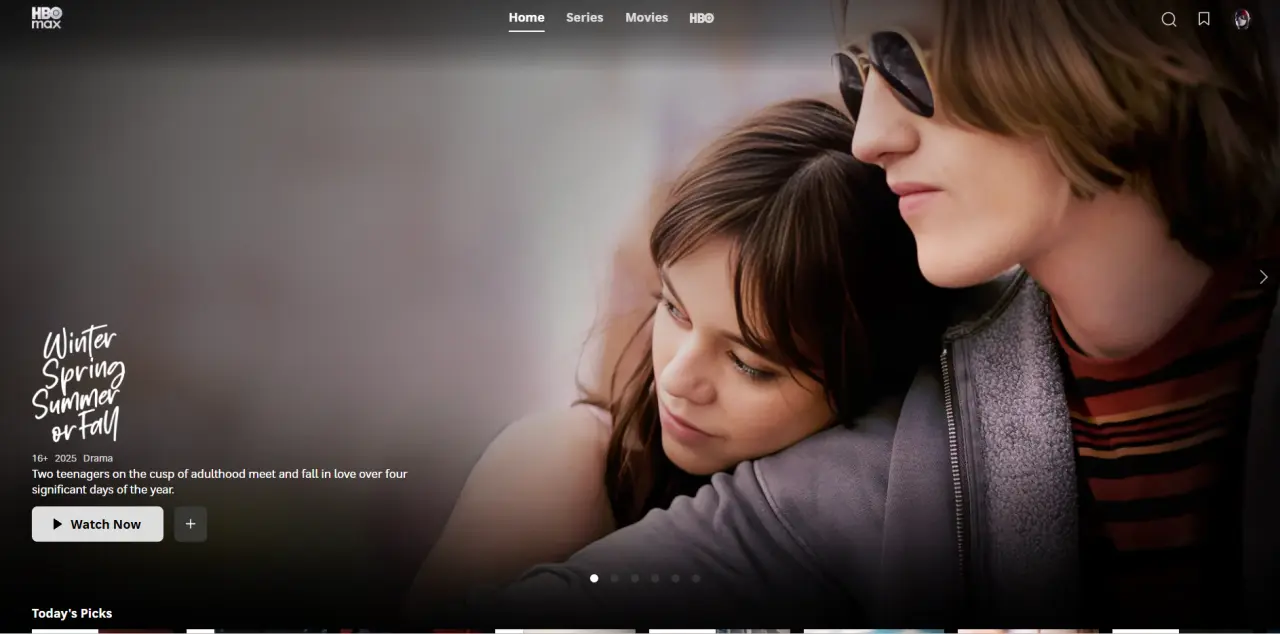Click the Drama genre label
Viewport: 1280px width, 634px height.
tap(98, 458)
